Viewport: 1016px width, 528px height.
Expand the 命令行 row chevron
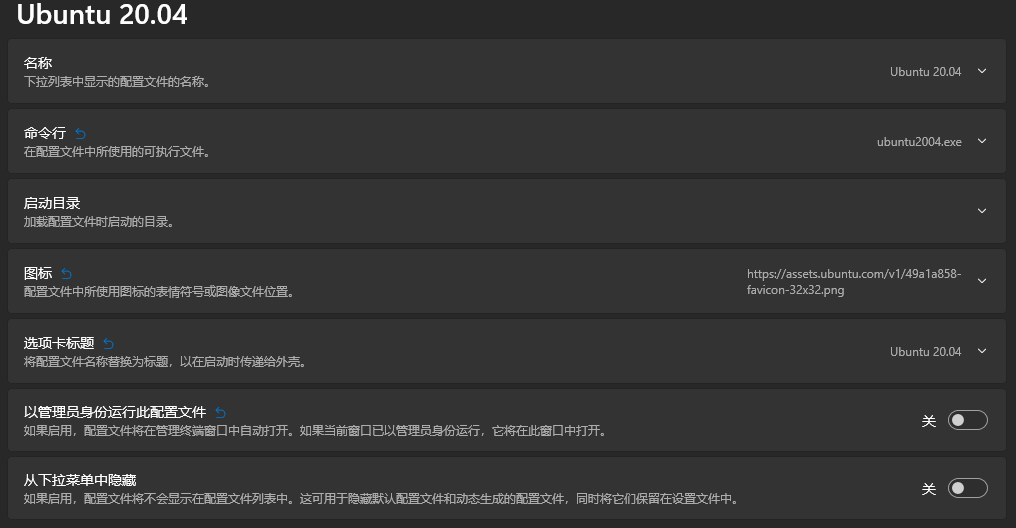pyautogui.click(x=982, y=141)
